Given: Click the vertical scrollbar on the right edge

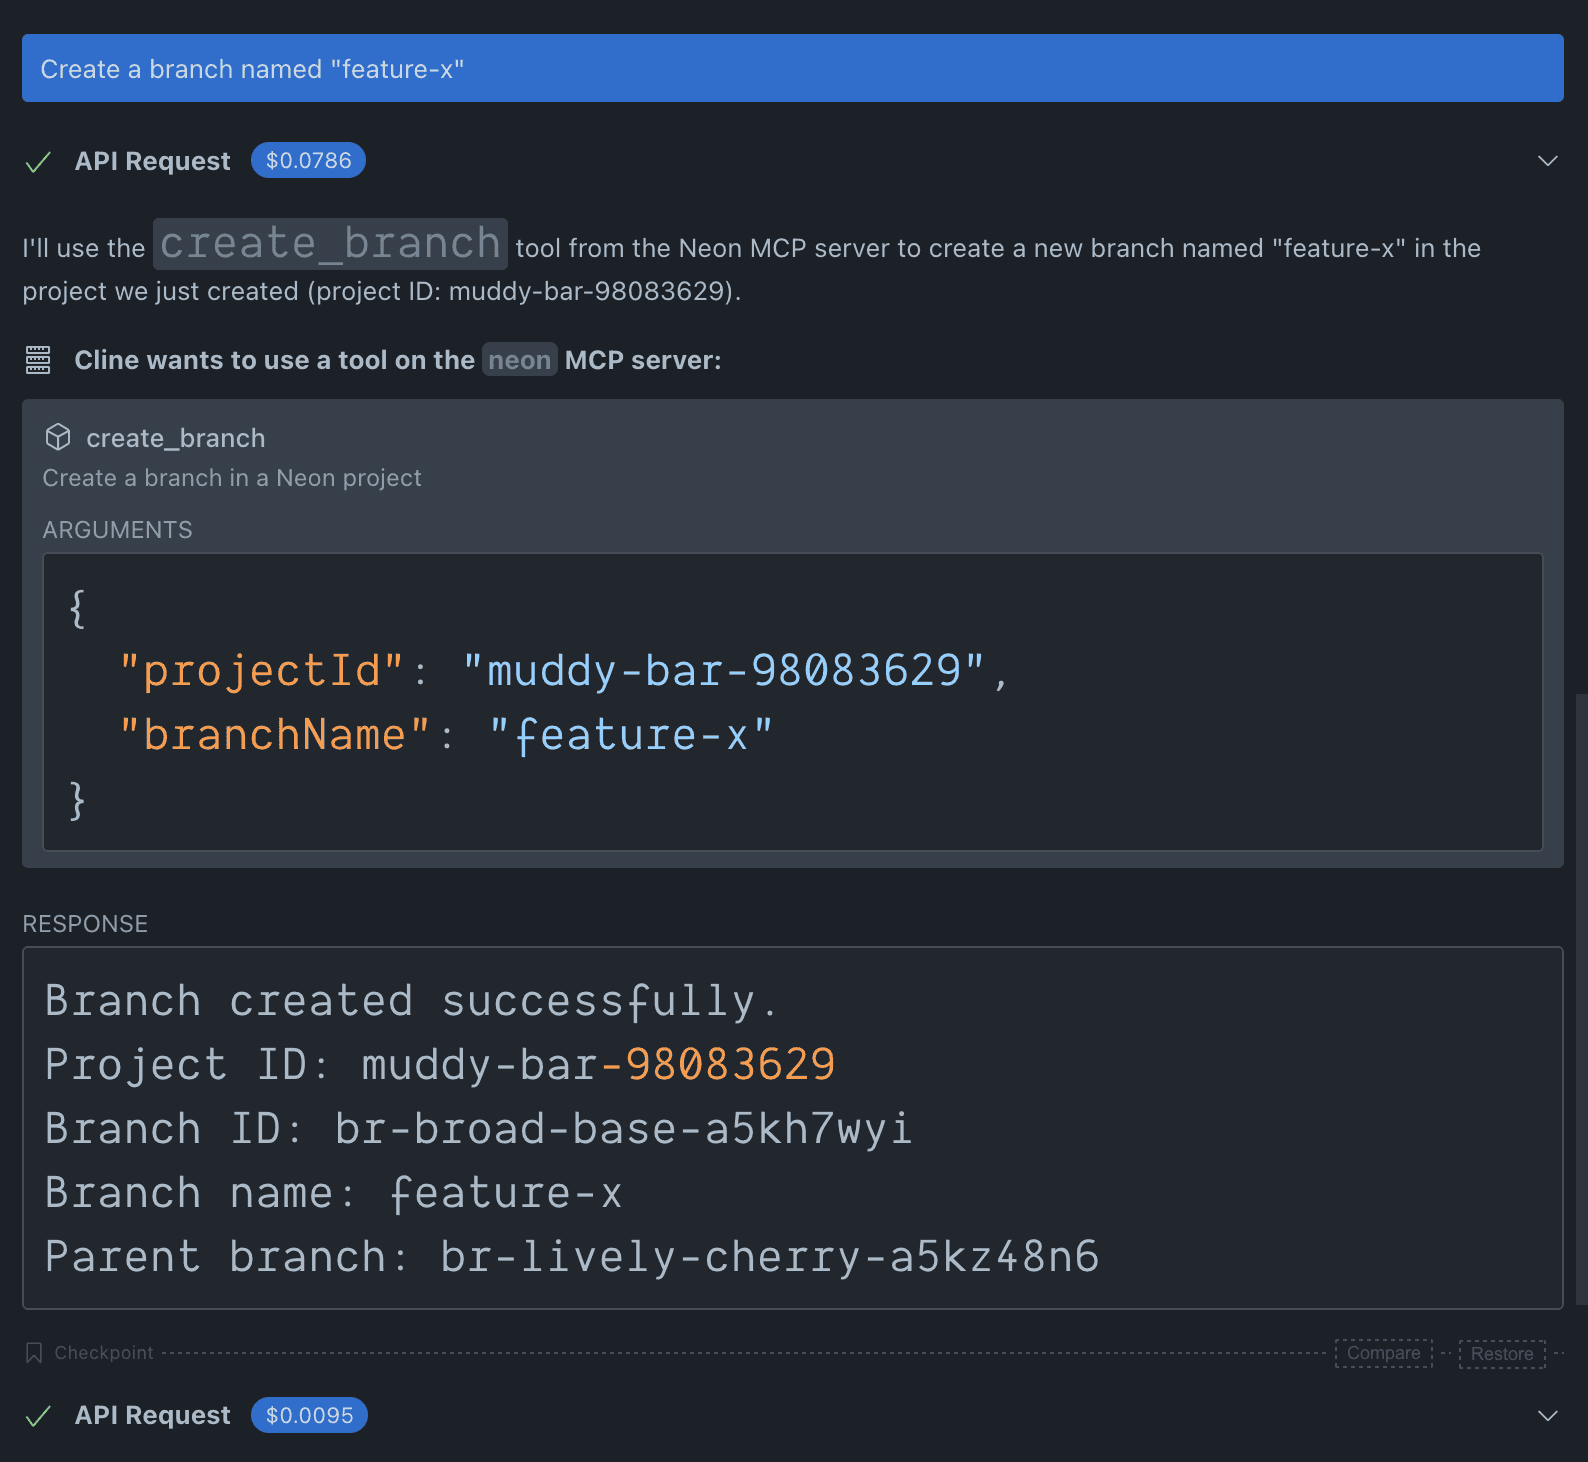Looking at the screenshot, I should pos(1580,1000).
